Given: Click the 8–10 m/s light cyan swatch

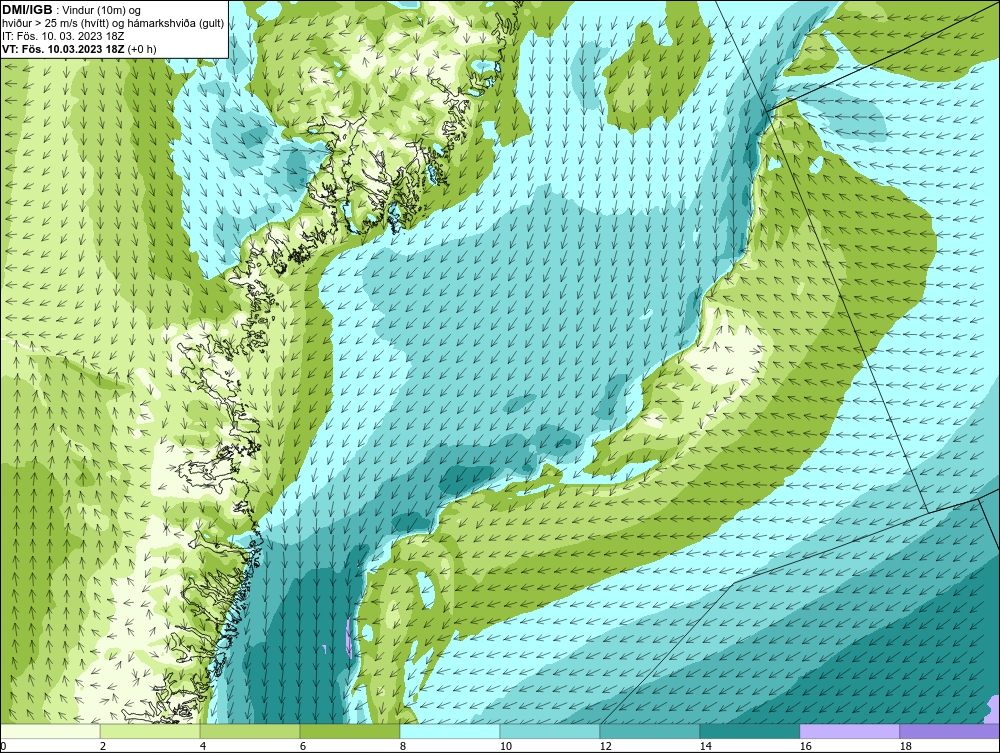Looking at the screenshot, I should [450, 731].
